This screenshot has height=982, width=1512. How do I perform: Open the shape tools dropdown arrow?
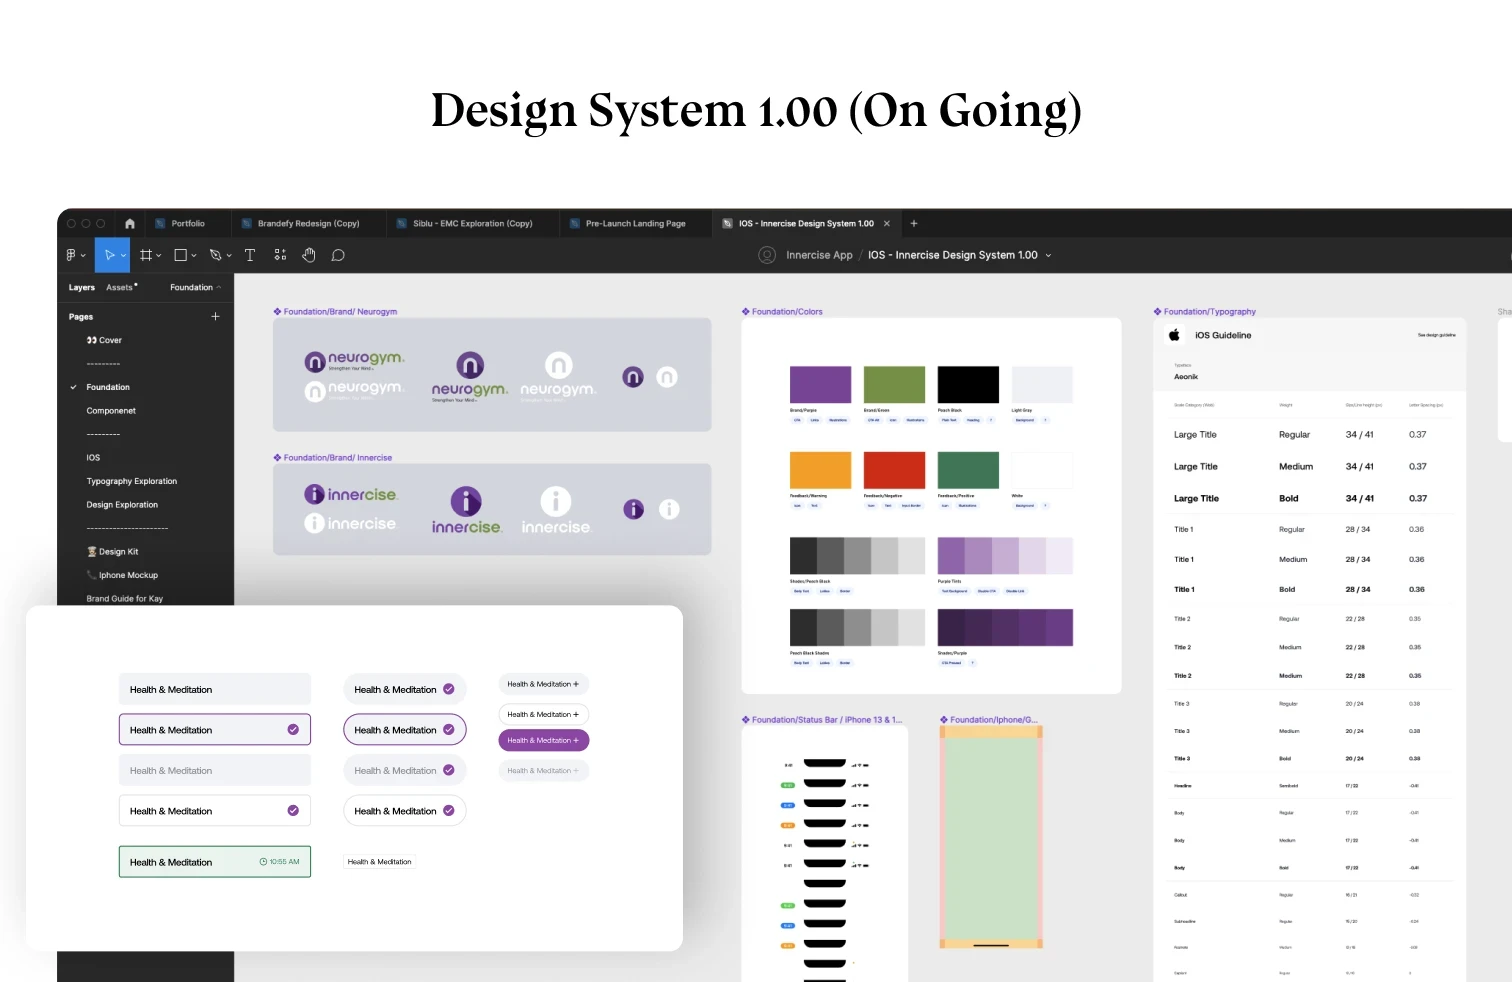(x=194, y=256)
